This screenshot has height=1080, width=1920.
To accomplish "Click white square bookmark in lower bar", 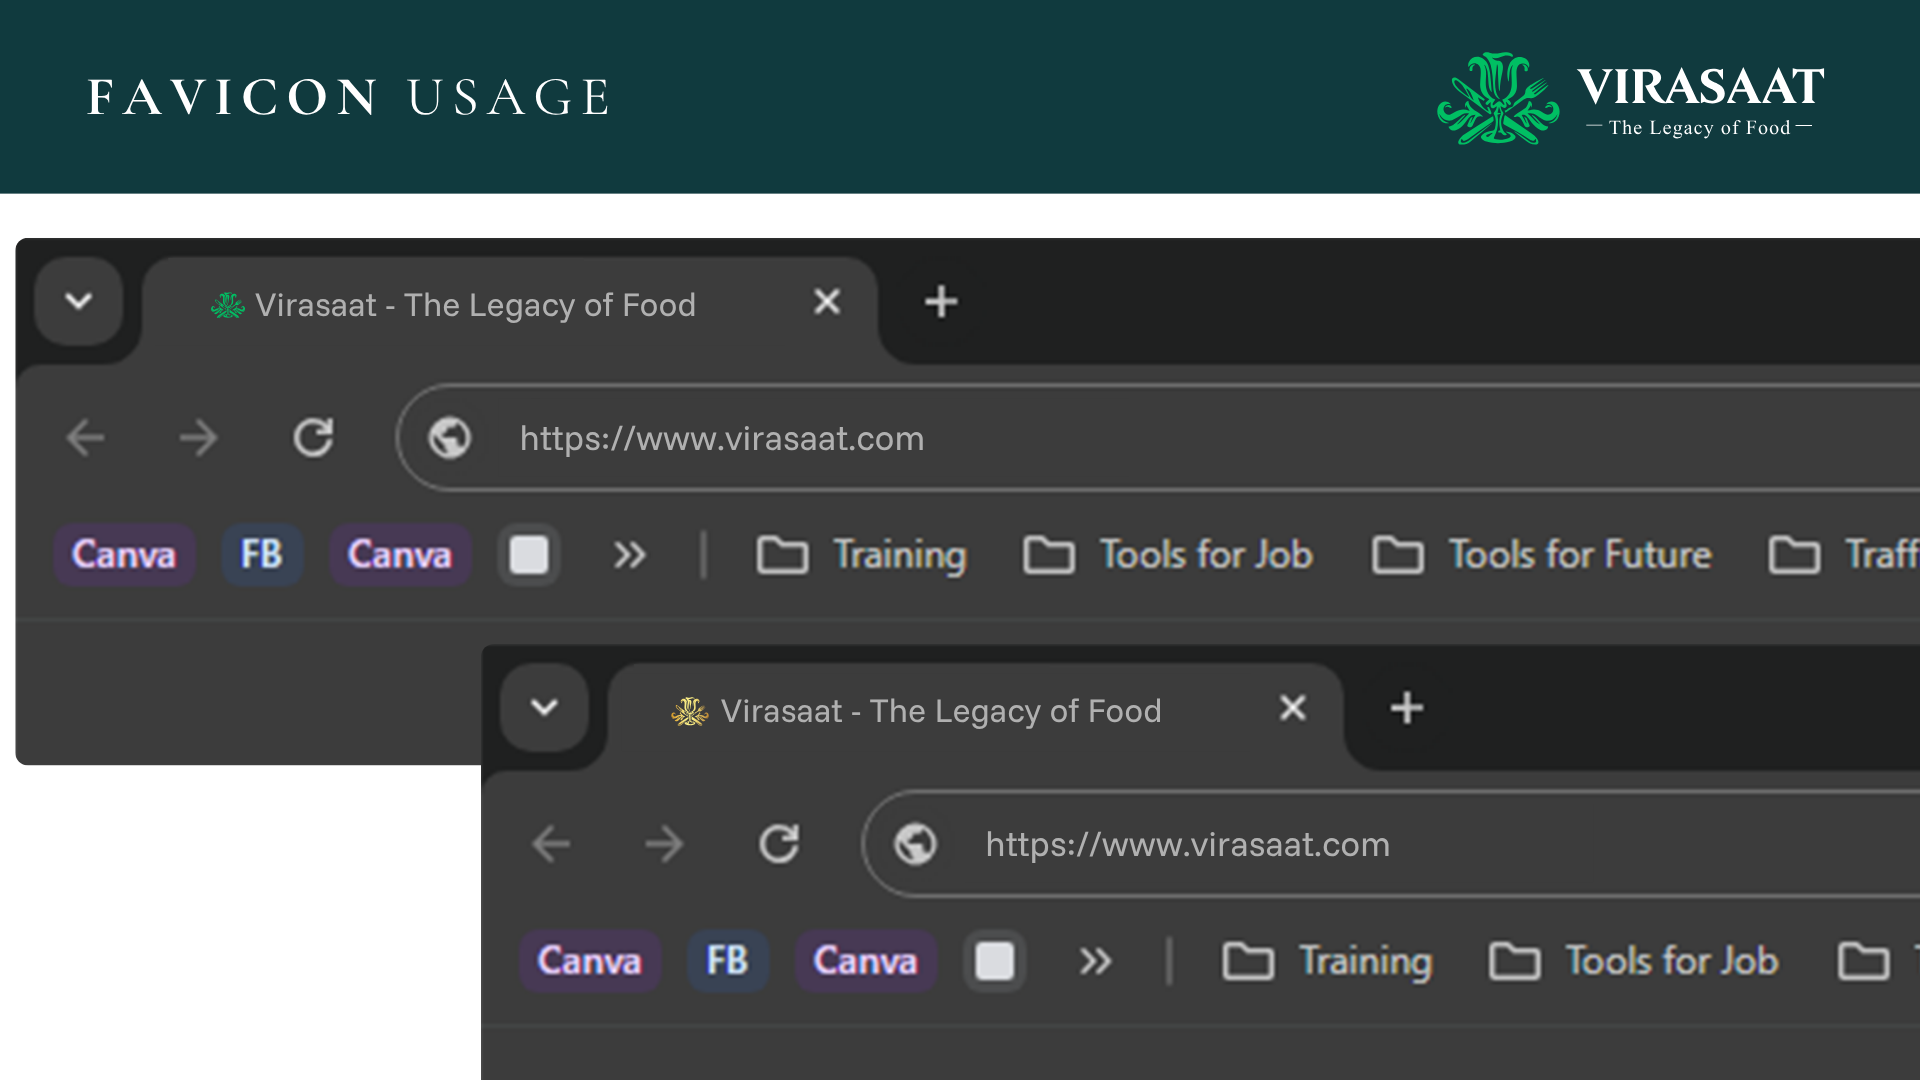I will click(x=994, y=961).
